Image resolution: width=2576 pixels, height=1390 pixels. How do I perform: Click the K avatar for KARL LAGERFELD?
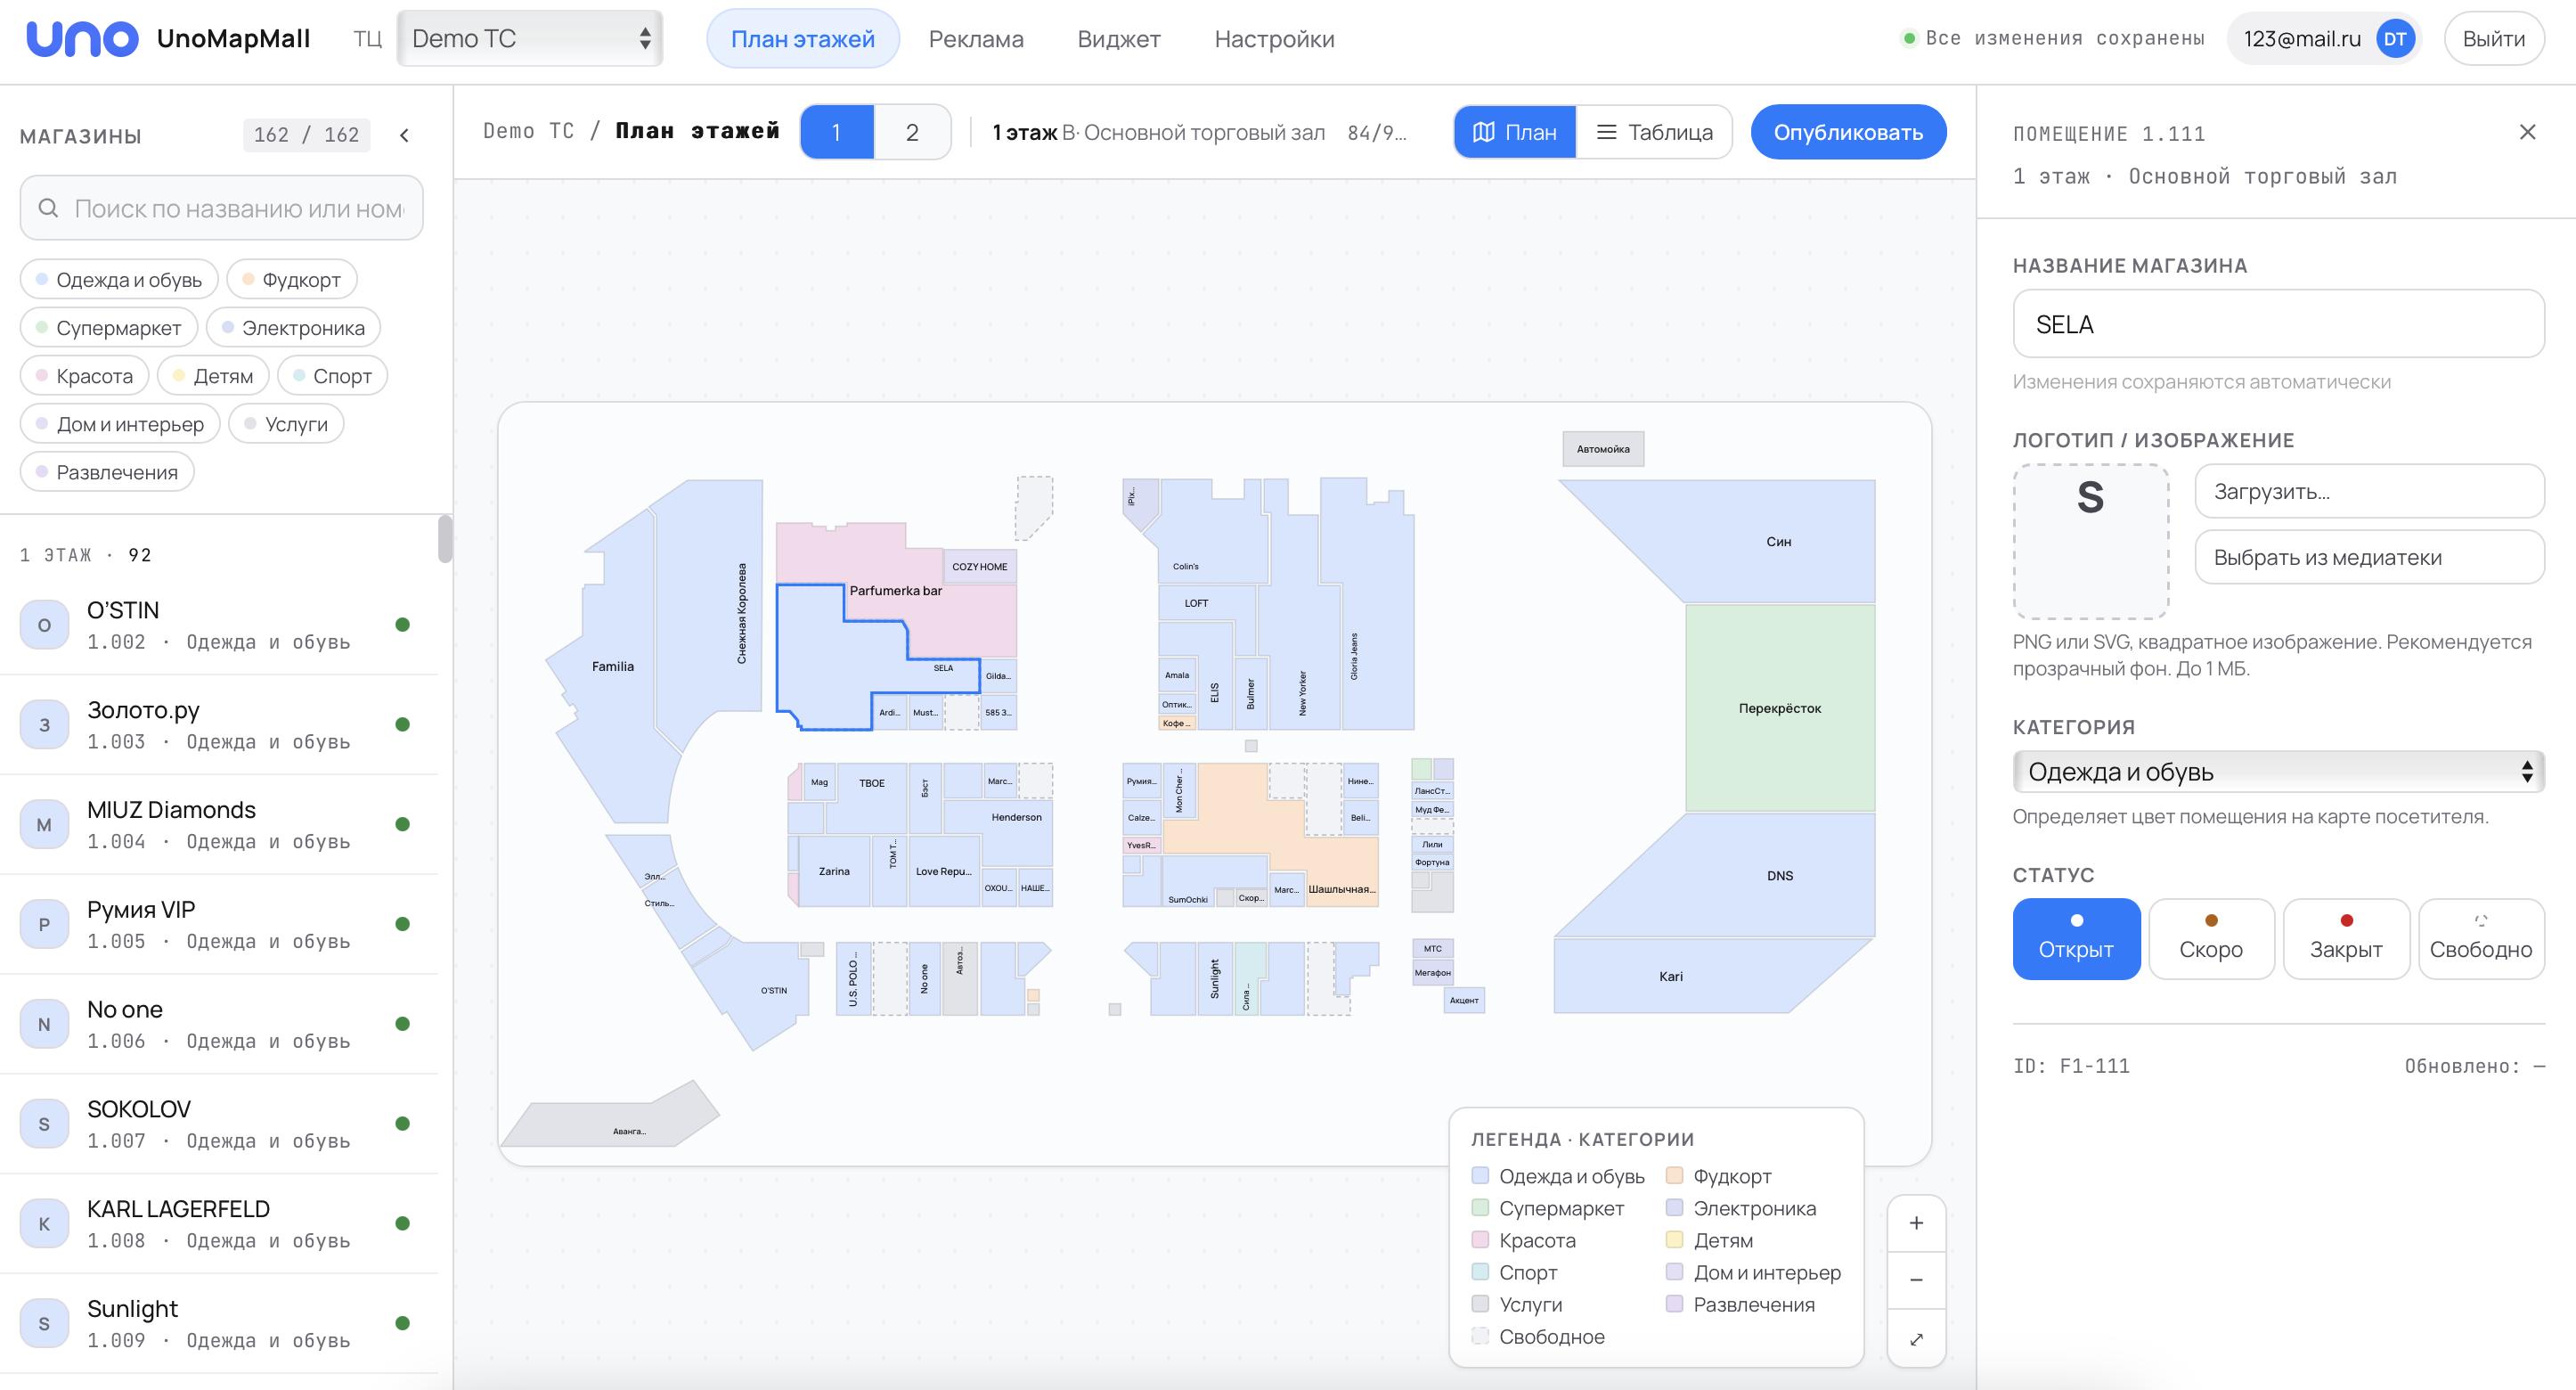(x=44, y=1224)
